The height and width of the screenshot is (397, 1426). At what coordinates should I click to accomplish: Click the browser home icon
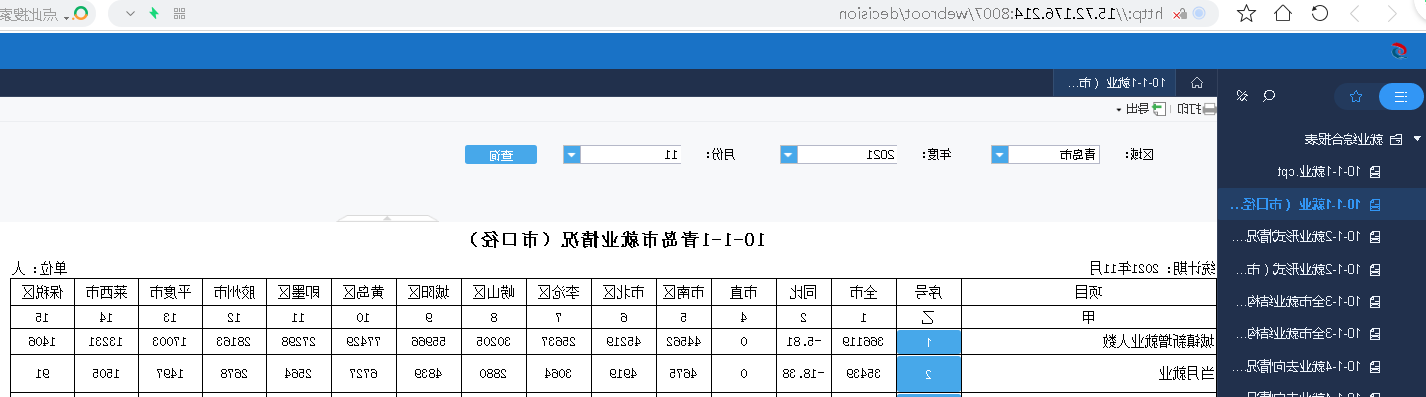(1283, 13)
